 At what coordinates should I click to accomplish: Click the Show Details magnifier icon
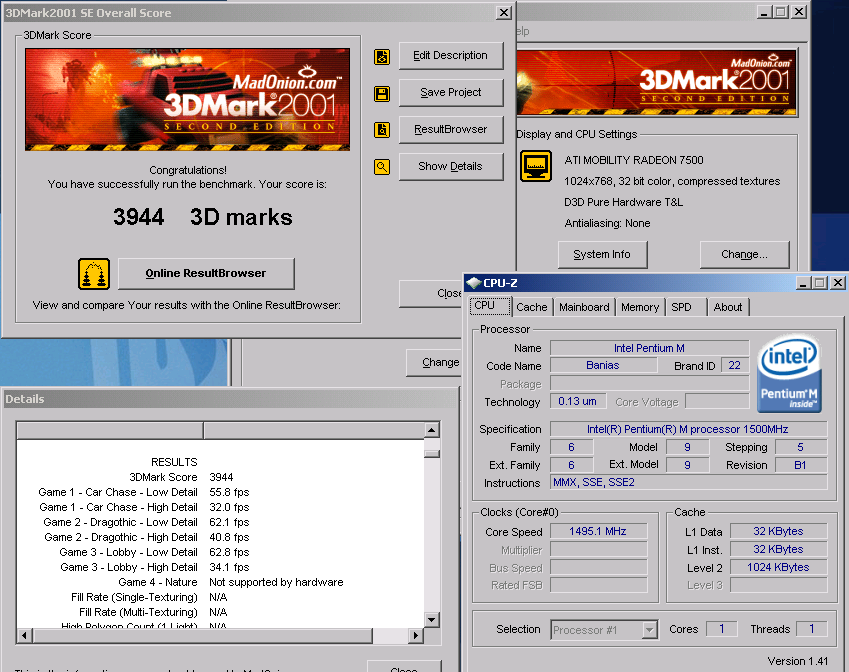[x=382, y=167]
